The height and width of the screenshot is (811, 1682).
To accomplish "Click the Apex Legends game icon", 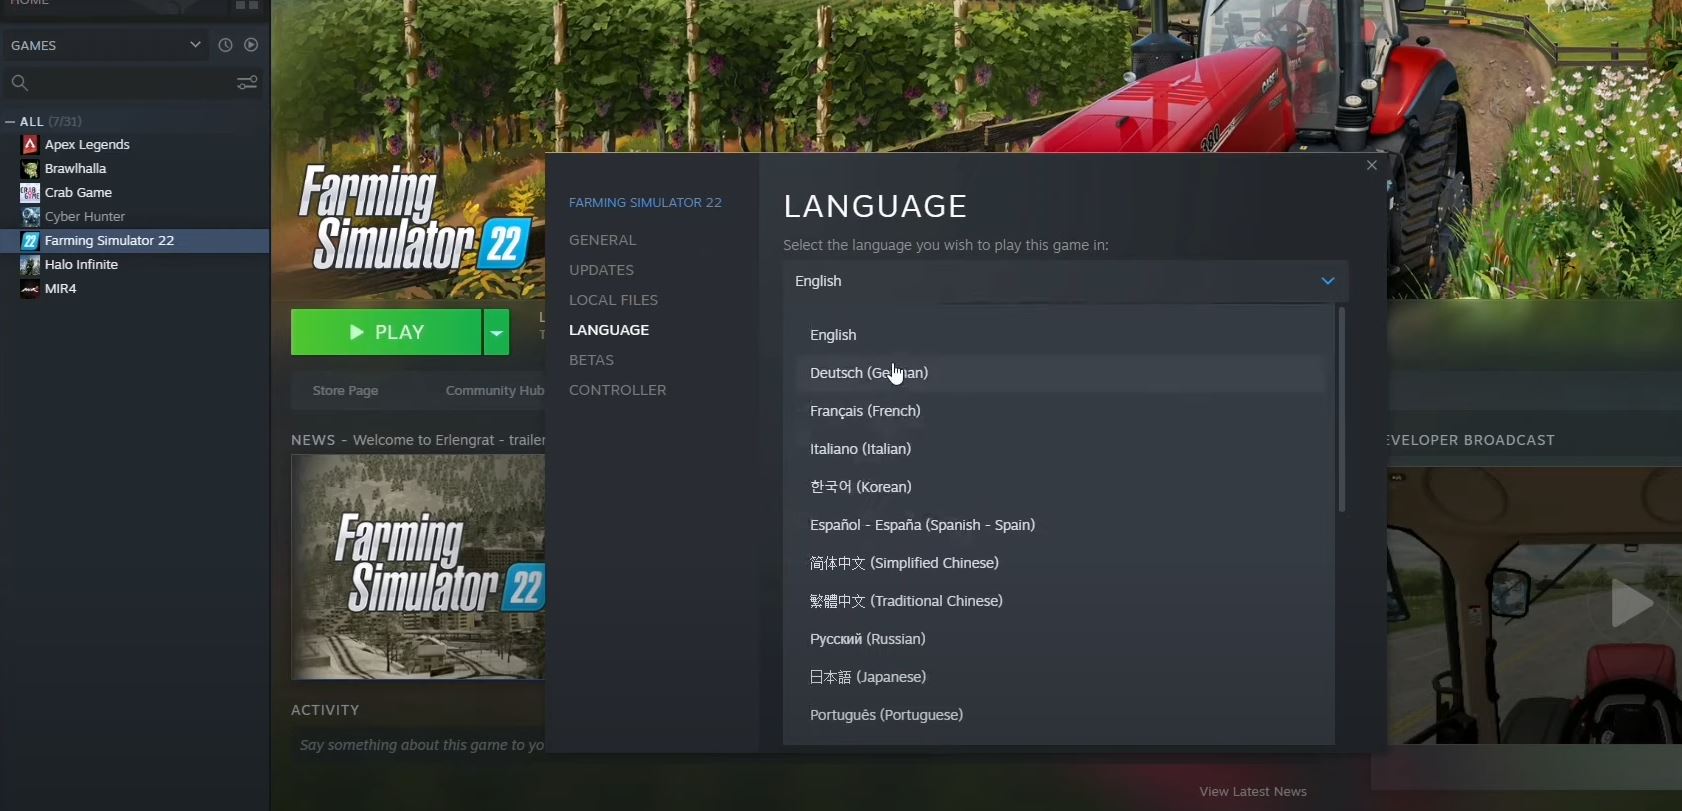I will 30,144.
